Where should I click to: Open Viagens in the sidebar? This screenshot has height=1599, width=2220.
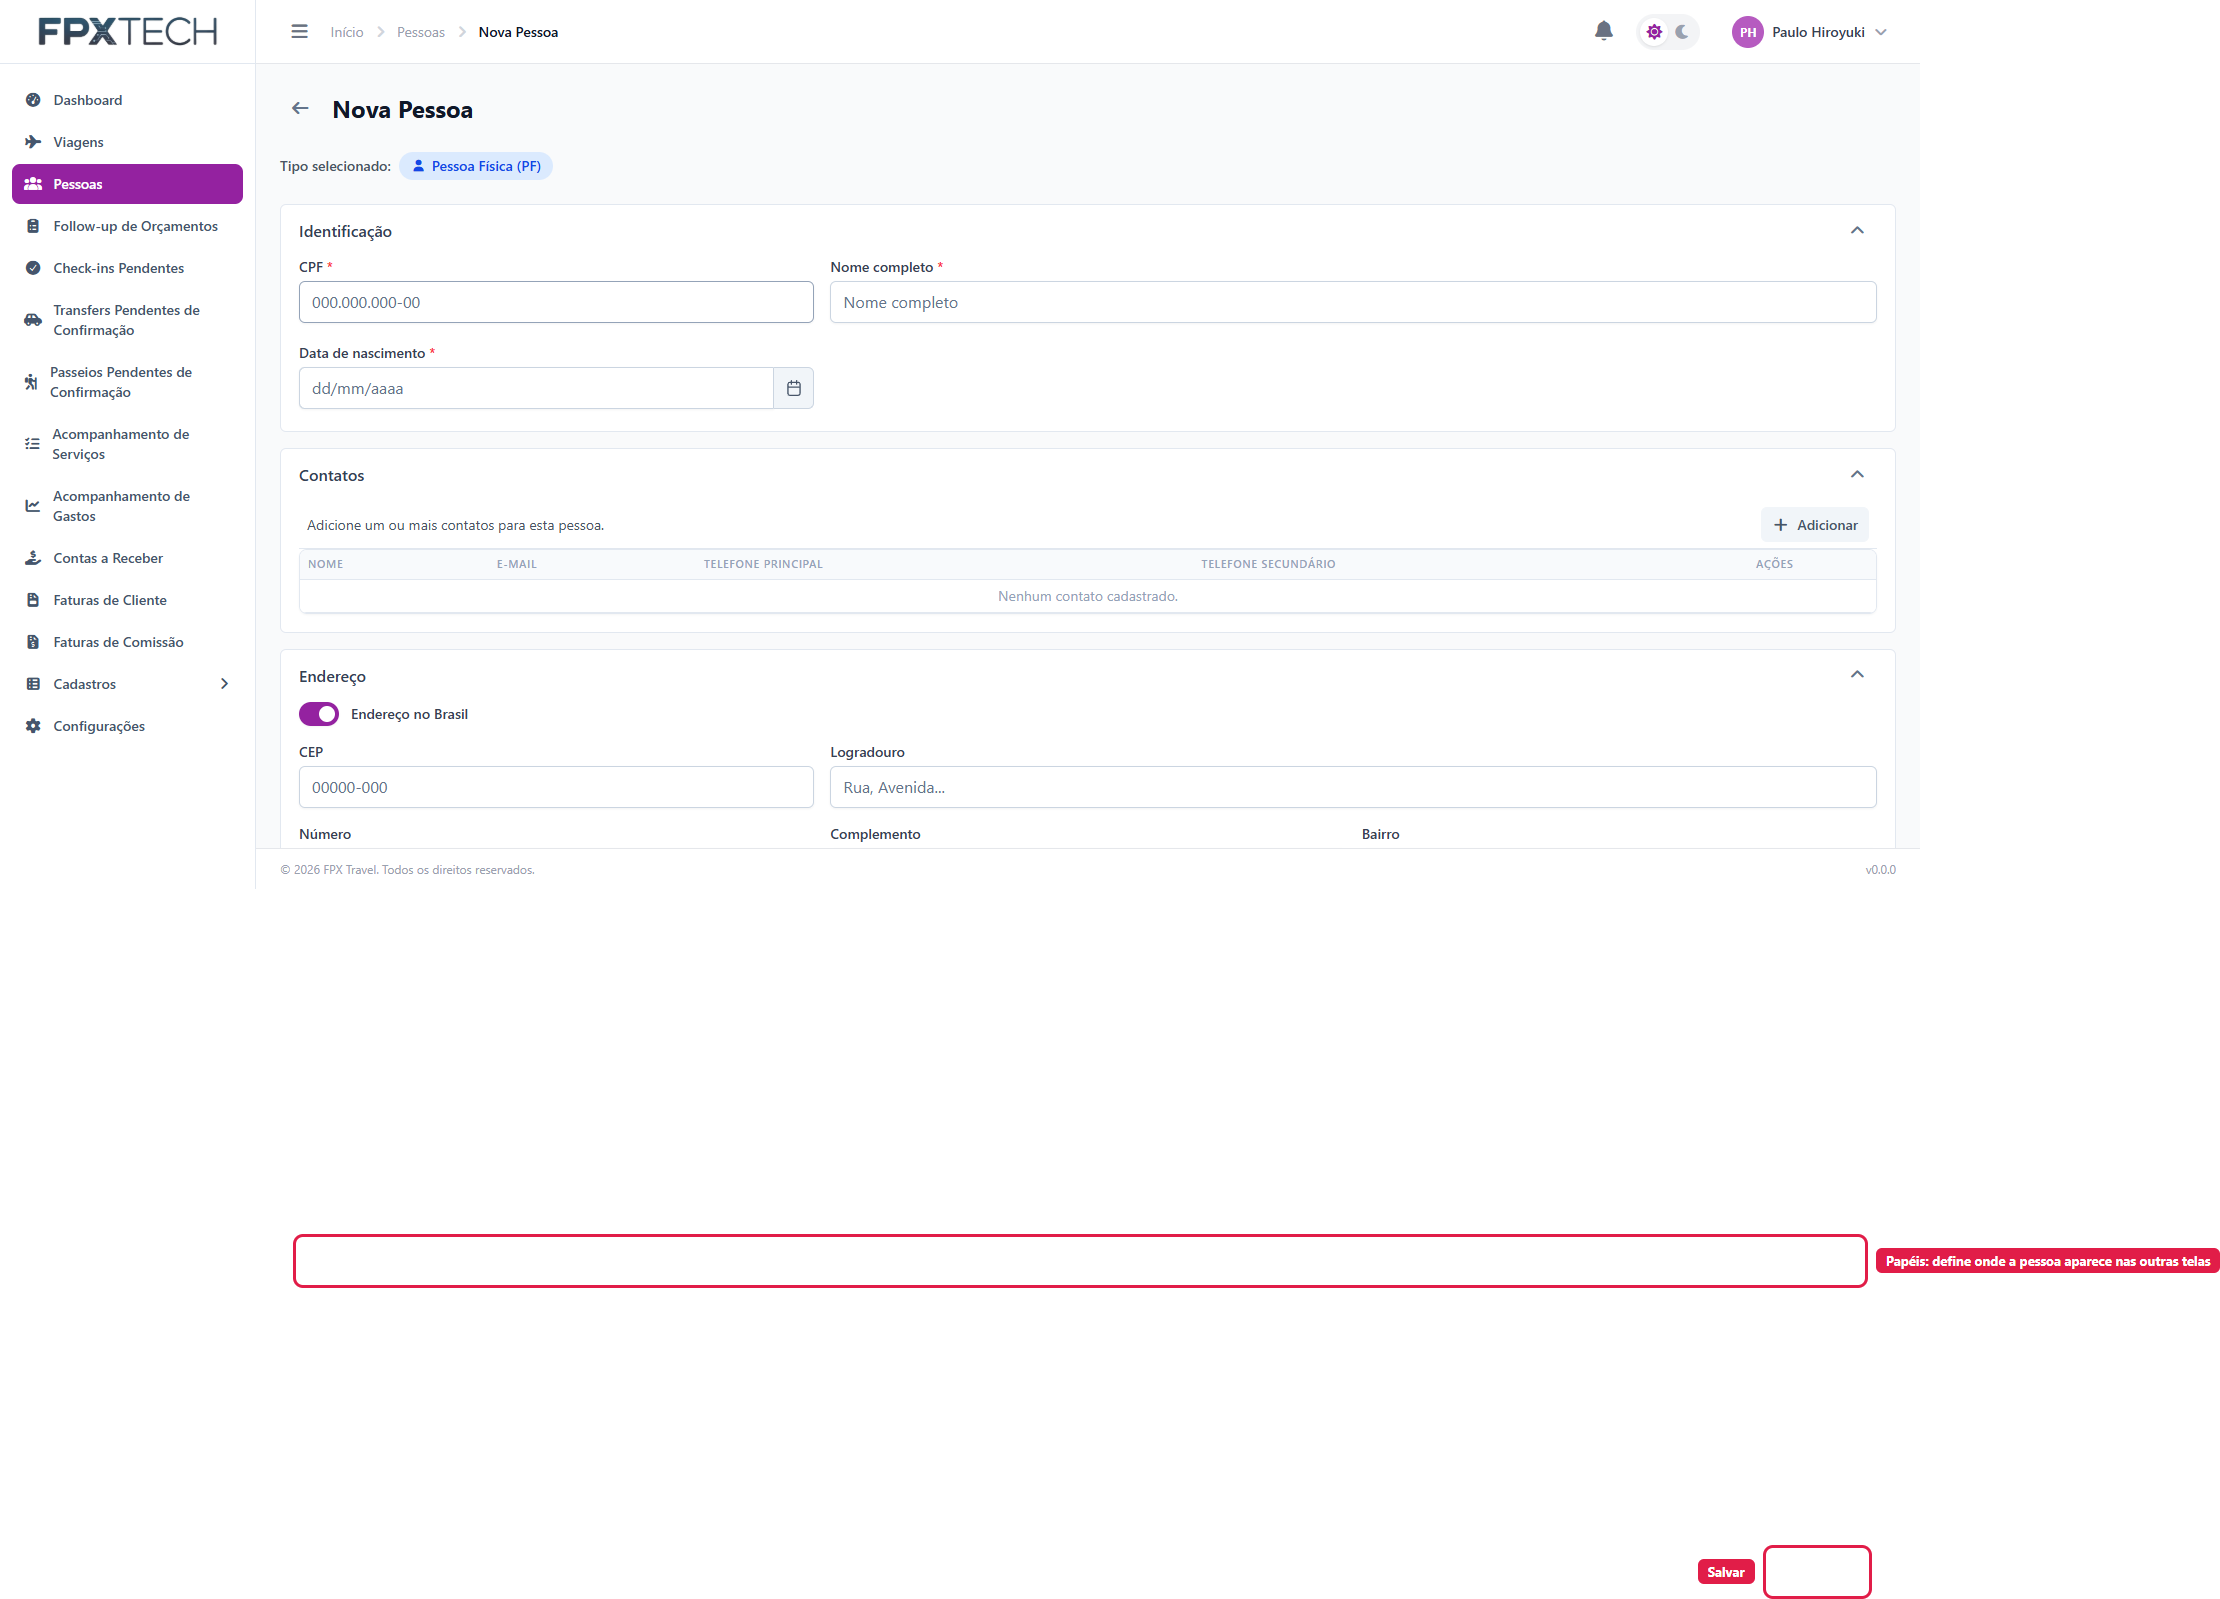(x=127, y=142)
